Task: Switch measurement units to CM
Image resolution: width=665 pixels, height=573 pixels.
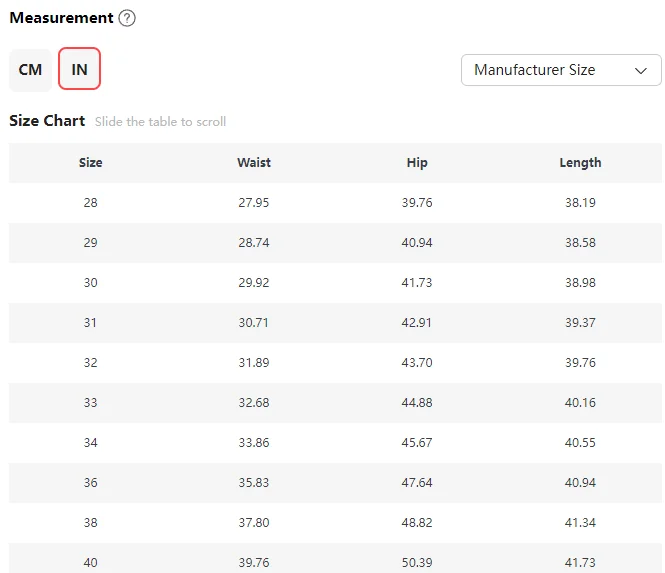Action: (x=30, y=70)
